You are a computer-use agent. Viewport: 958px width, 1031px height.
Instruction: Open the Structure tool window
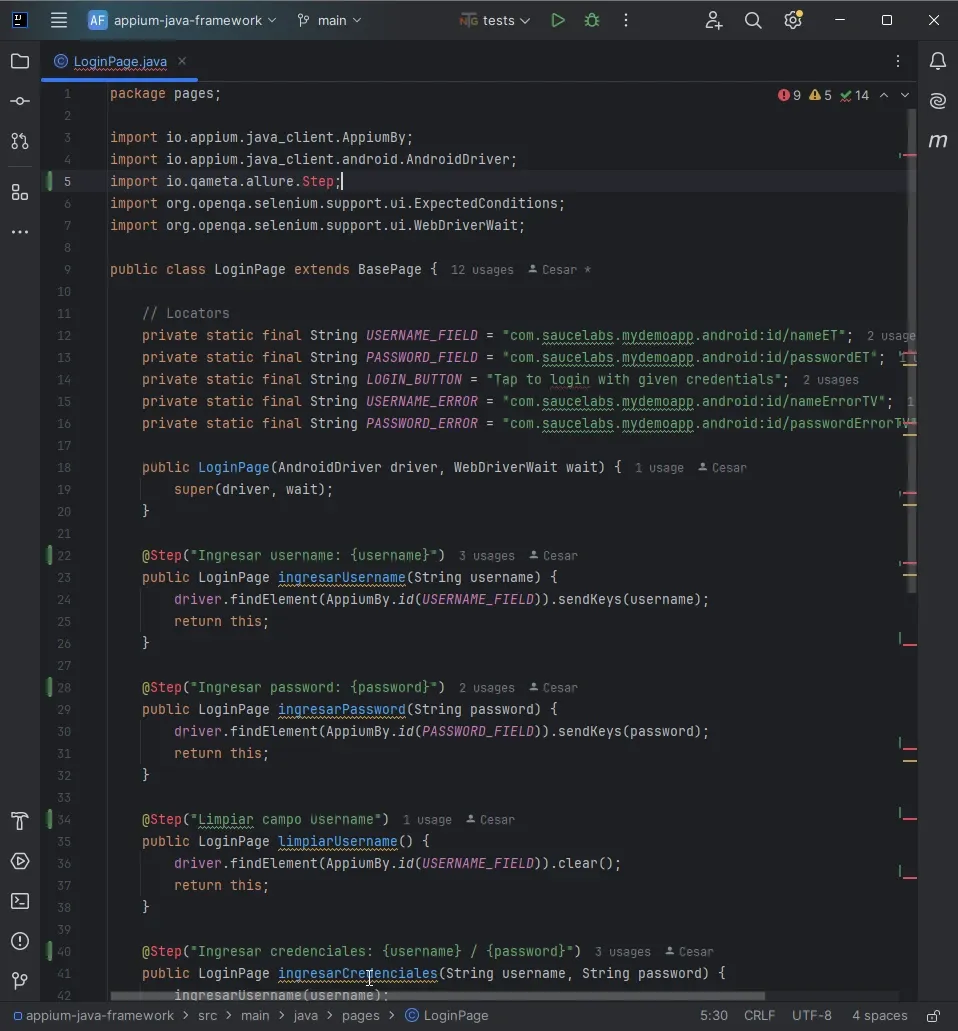(20, 192)
